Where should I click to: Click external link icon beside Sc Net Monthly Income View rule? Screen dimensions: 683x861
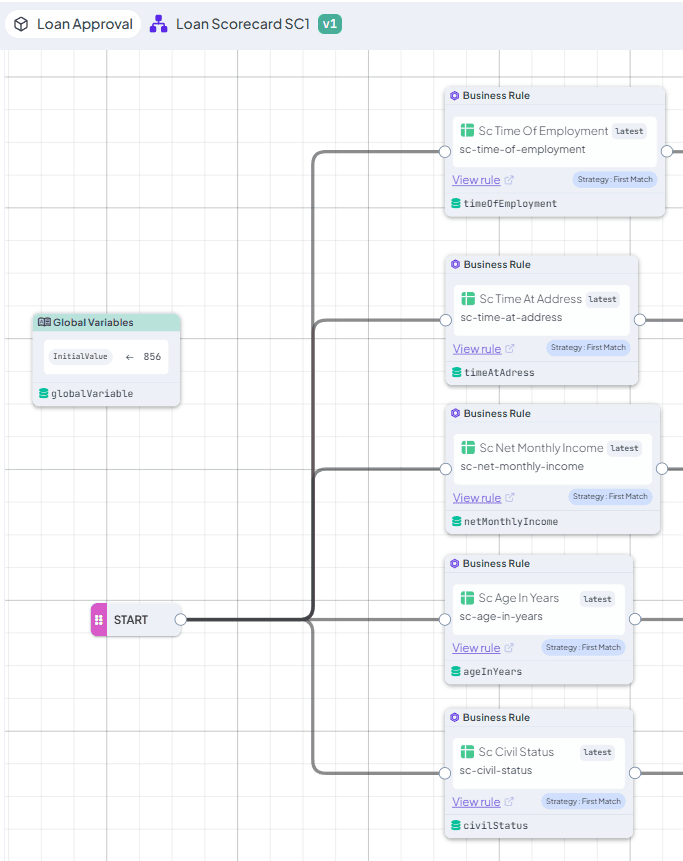click(x=510, y=497)
